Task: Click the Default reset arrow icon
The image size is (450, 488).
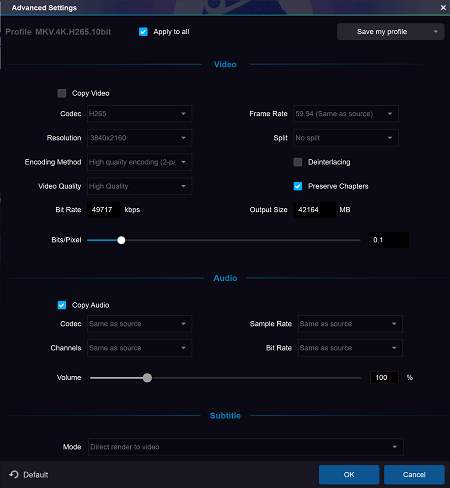Action: pyautogui.click(x=14, y=474)
